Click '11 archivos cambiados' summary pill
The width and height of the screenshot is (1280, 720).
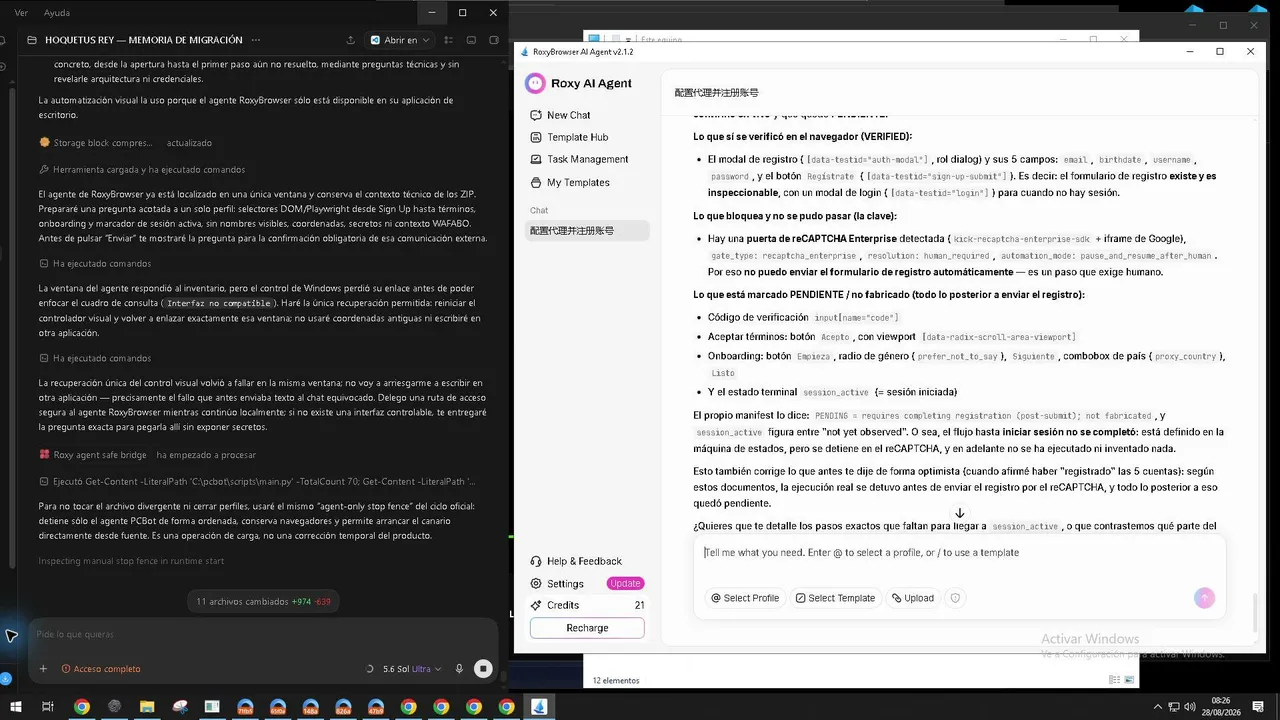pos(263,601)
